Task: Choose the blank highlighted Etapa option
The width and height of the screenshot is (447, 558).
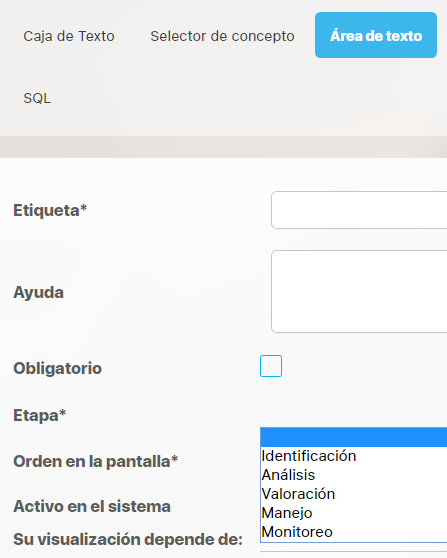Action: pos(353,437)
